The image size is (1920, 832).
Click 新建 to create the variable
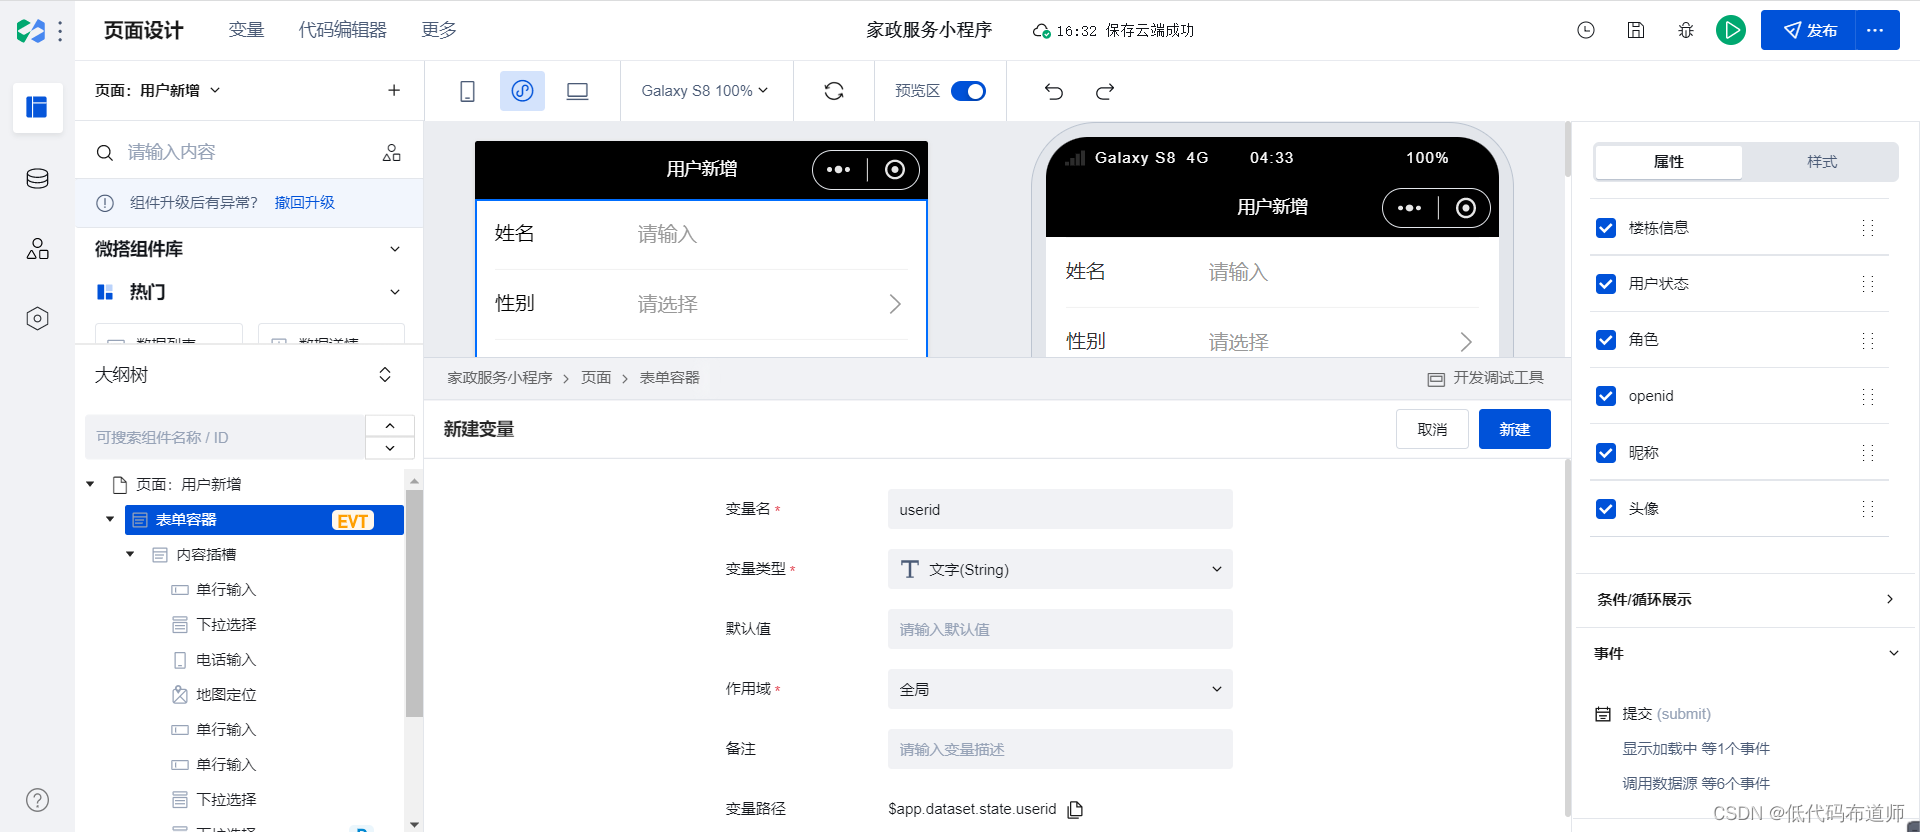(1515, 429)
